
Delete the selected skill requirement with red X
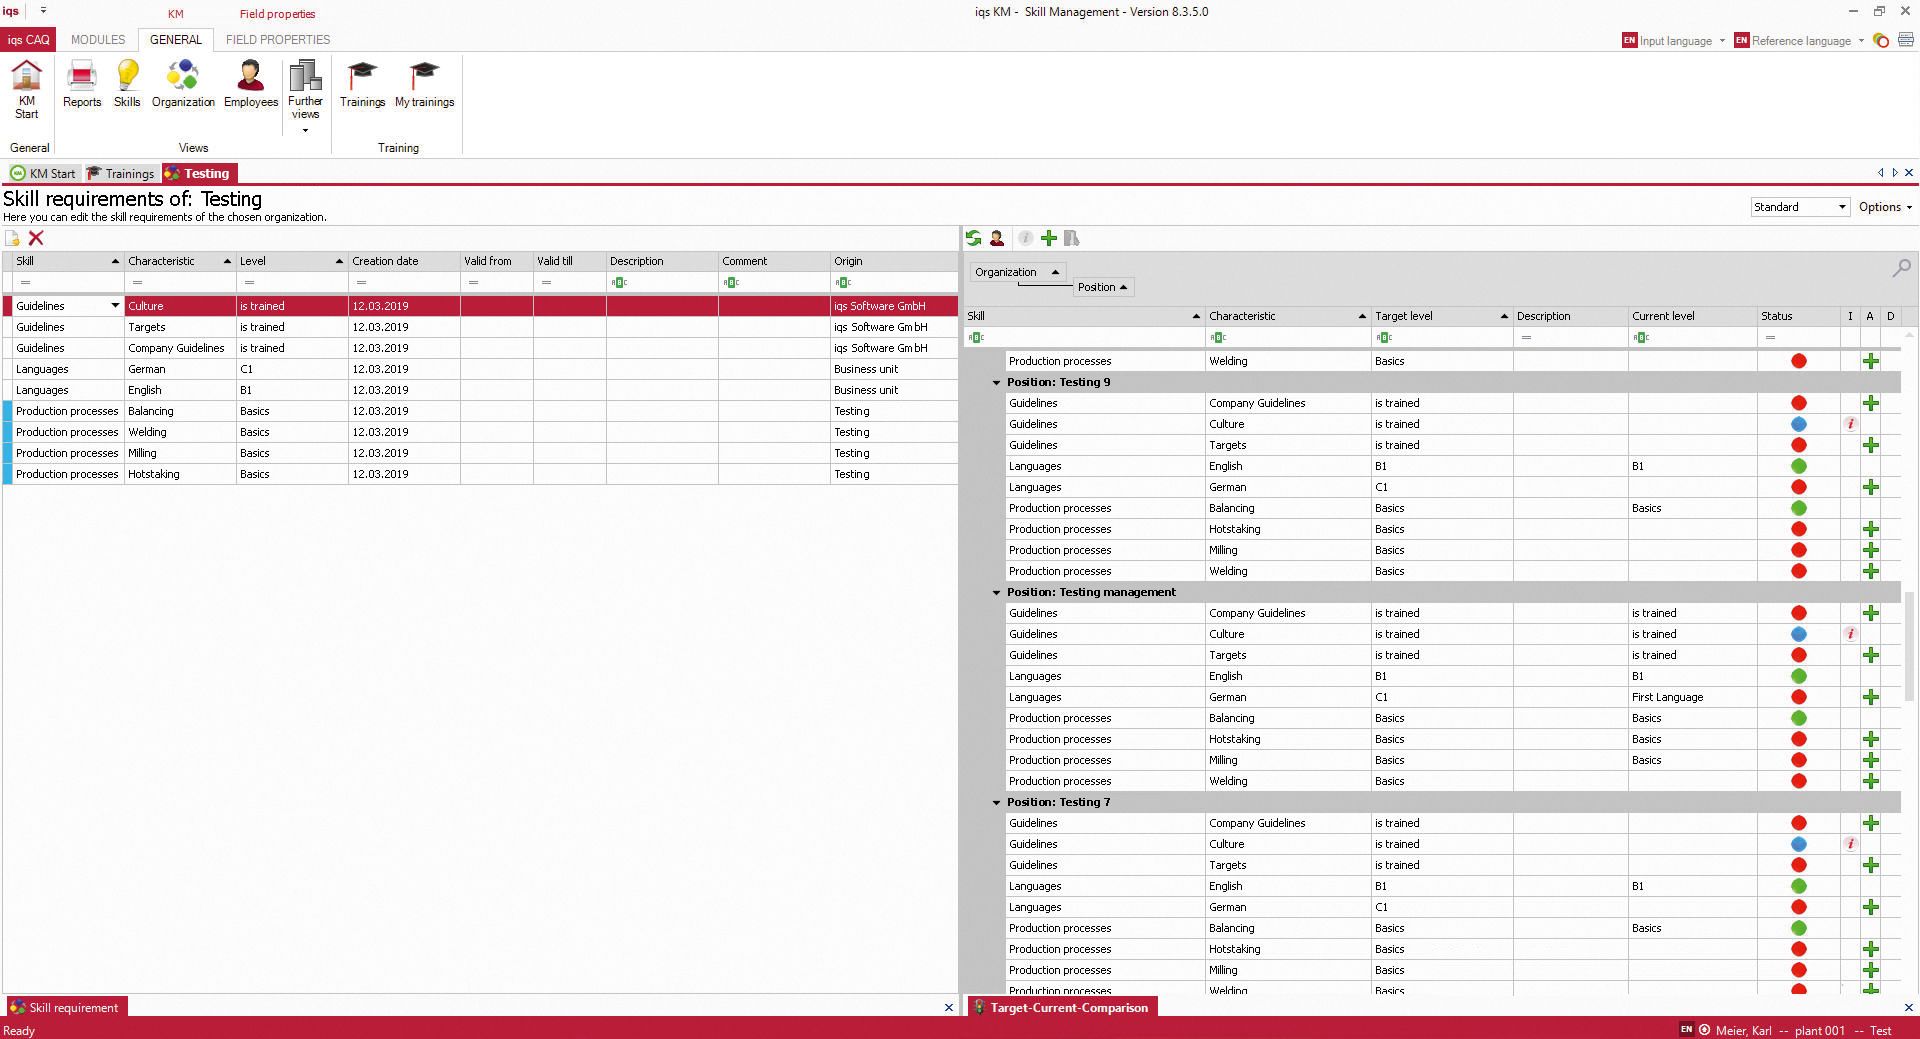[37, 238]
